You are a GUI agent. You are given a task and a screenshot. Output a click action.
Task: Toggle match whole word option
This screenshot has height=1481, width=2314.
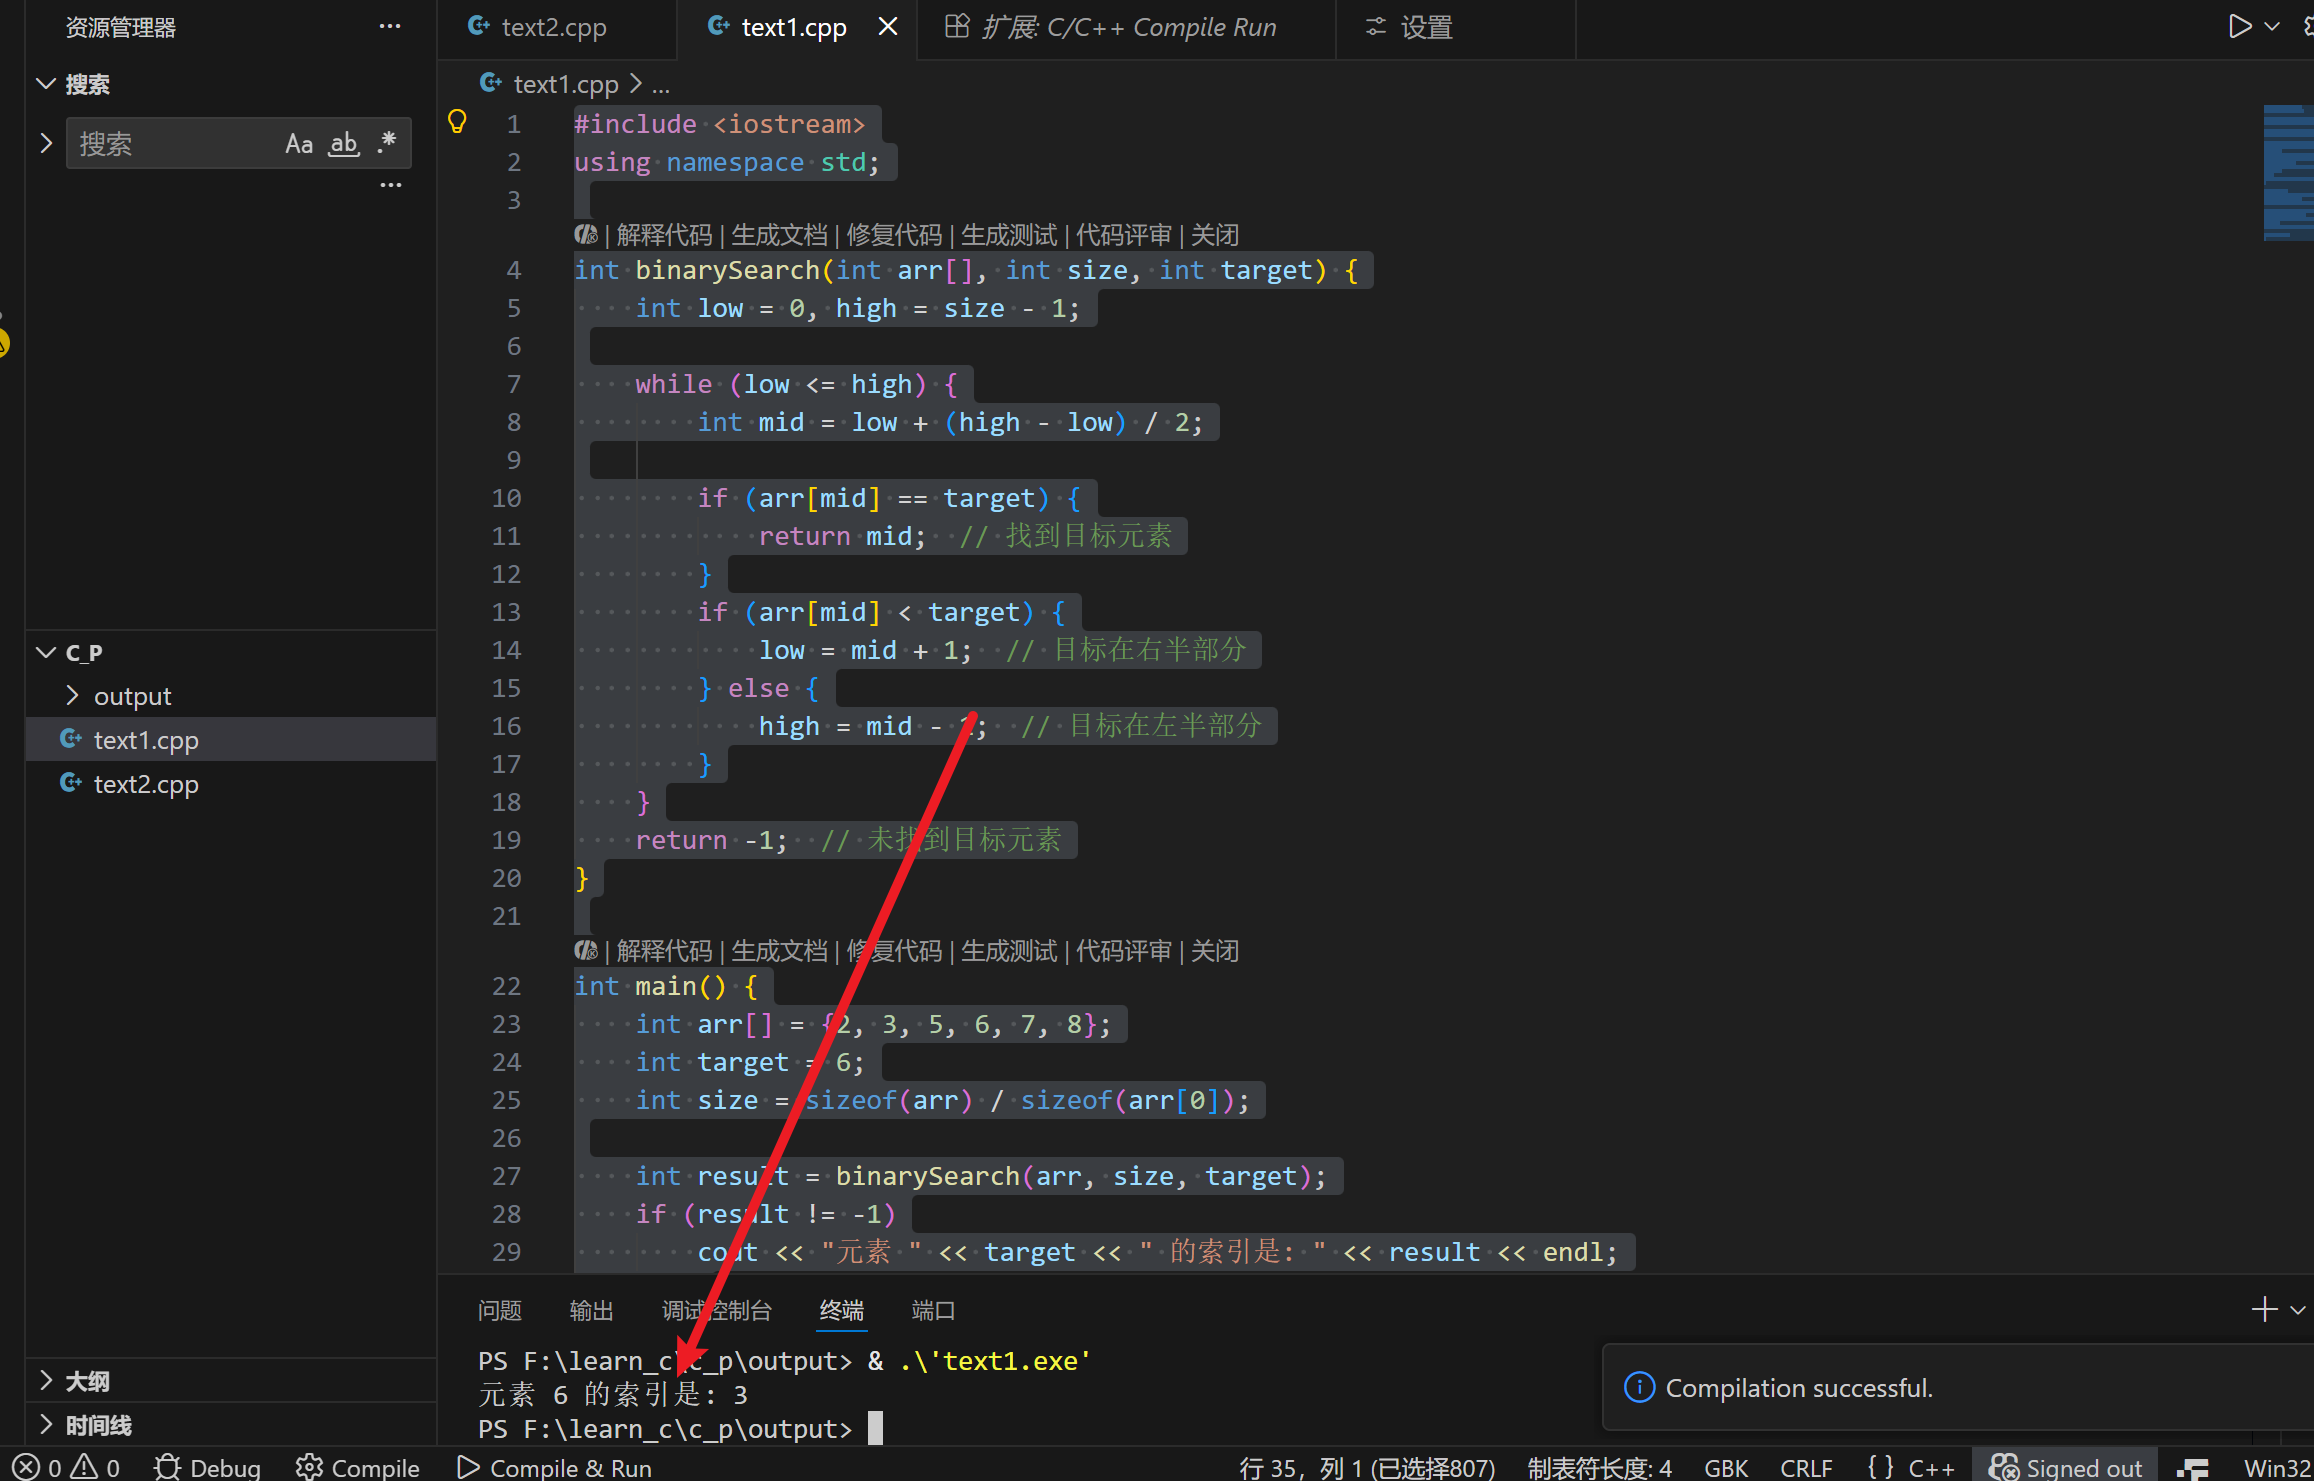pos(343,144)
